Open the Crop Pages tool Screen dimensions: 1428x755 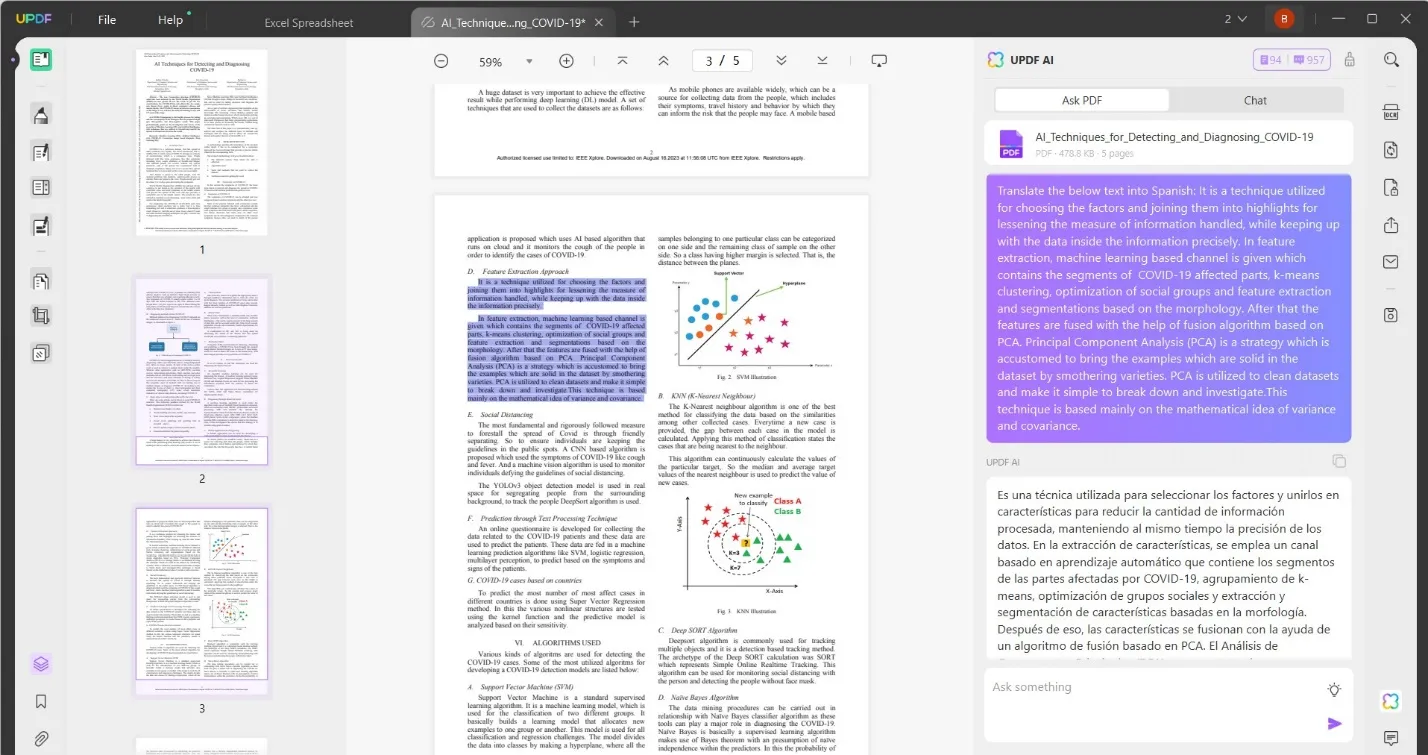pos(41,317)
